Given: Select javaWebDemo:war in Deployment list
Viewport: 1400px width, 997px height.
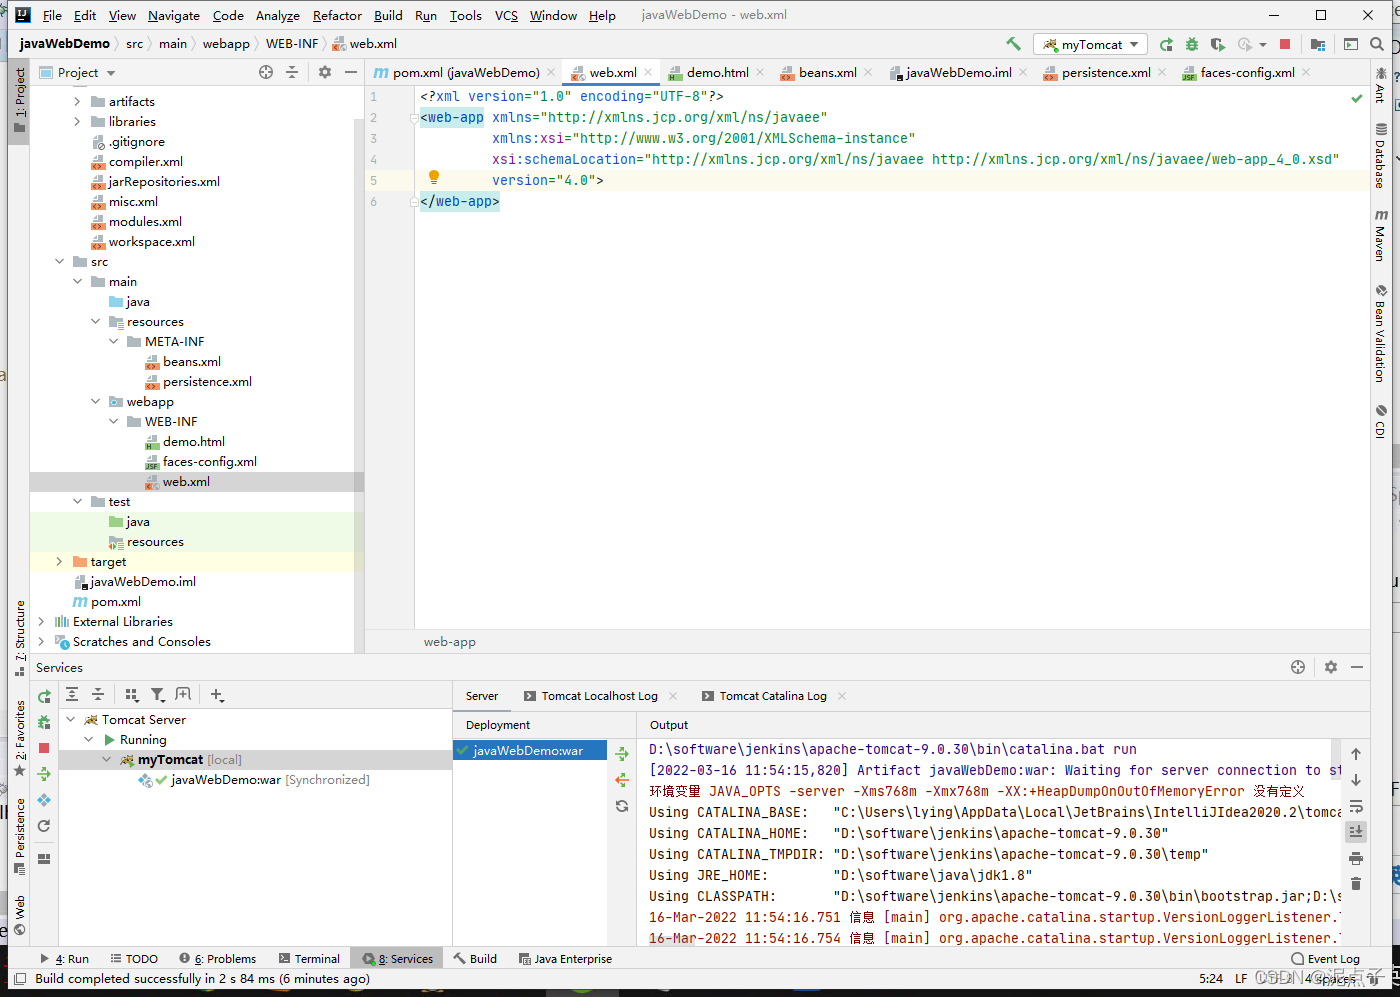Looking at the screenshot, I should tap(530, 750).
